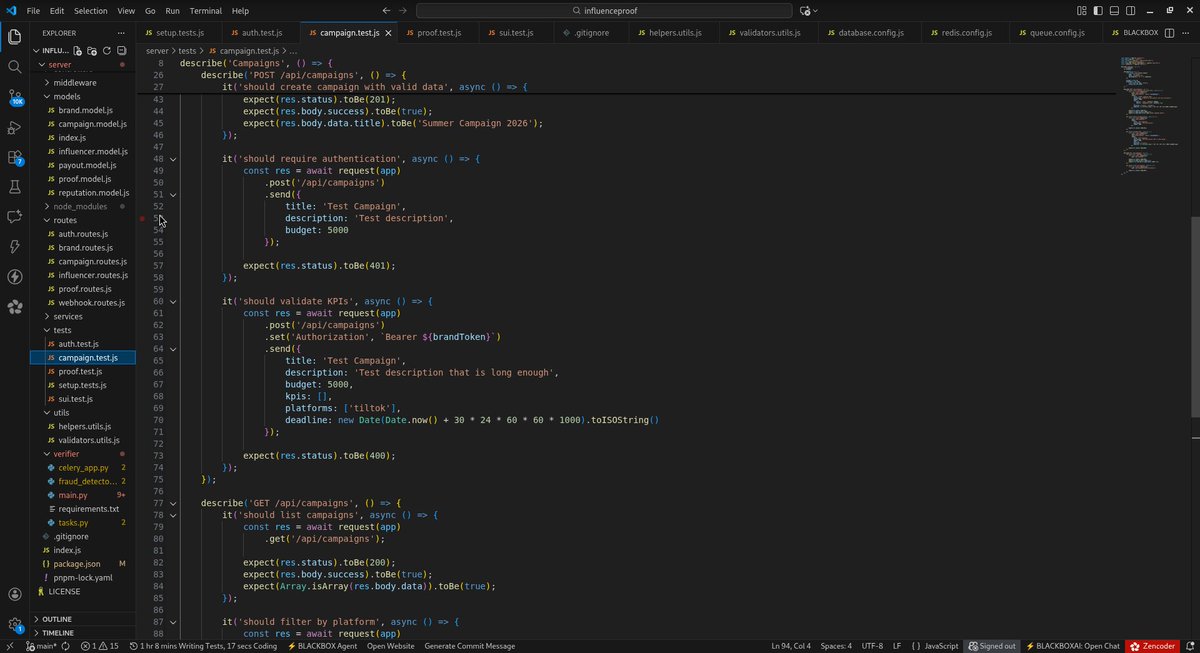Click Generate Commit Message in status bar
This screenshot has width=1200, height=653.
(x=470, y=646)
